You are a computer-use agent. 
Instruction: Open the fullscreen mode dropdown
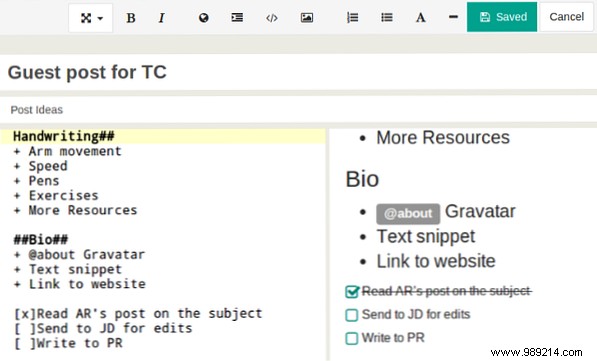[91, 18]
